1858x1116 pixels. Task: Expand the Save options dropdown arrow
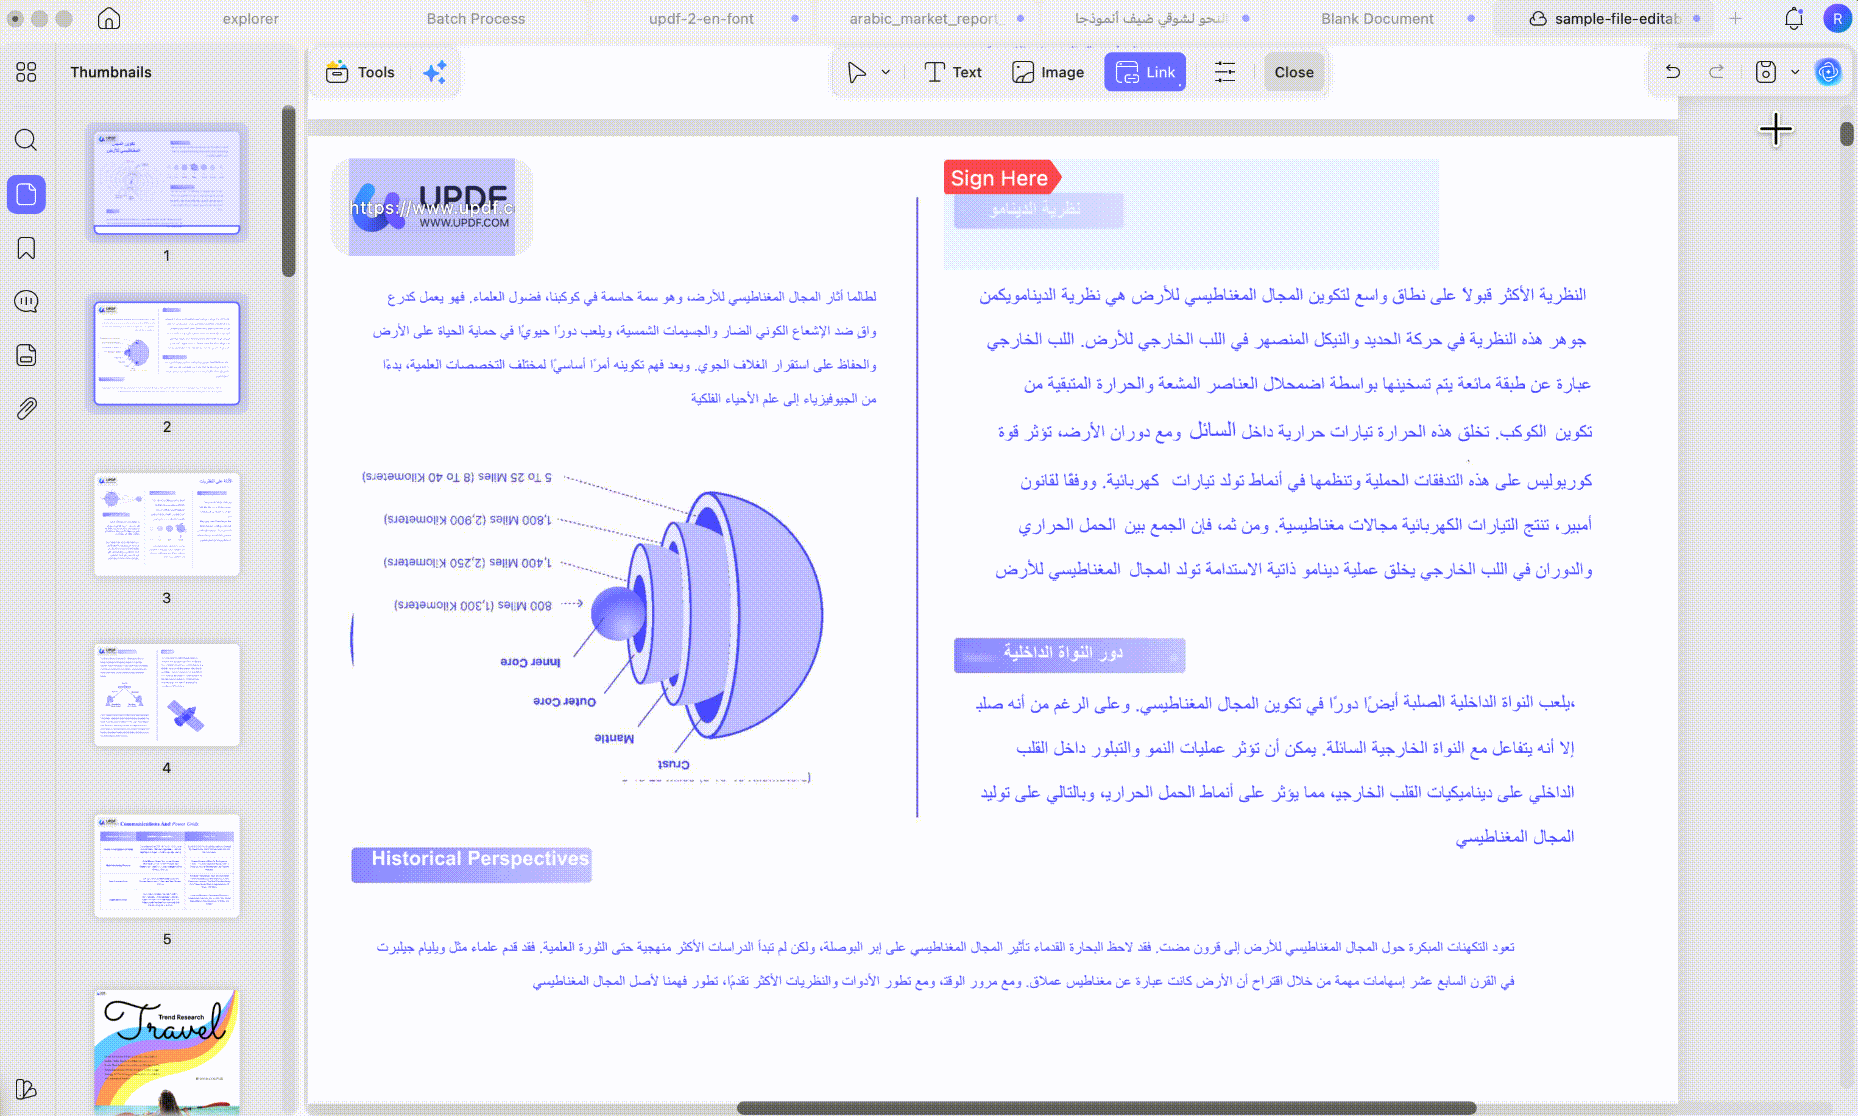[1795, 72]
